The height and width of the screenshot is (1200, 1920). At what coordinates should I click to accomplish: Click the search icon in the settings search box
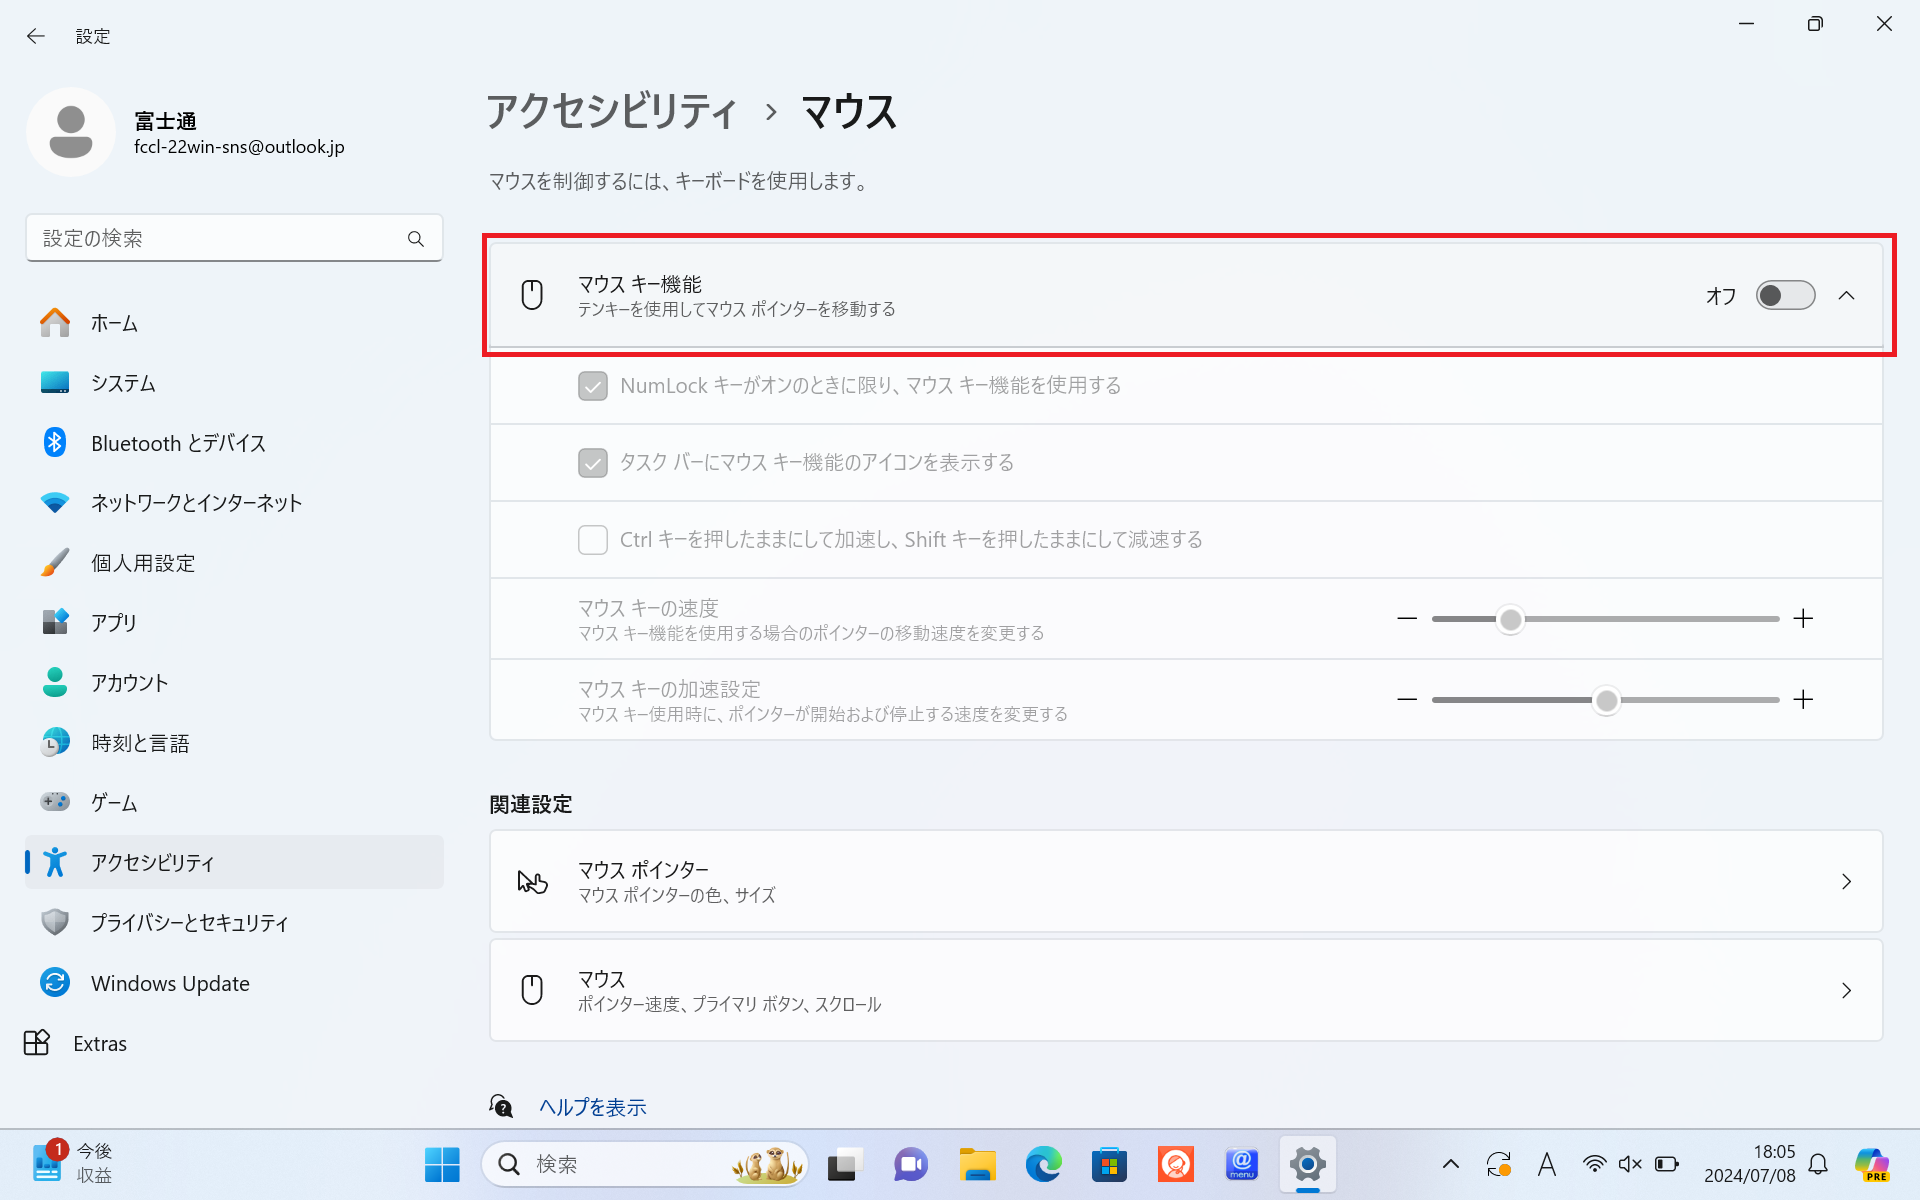tap(415, 238)
